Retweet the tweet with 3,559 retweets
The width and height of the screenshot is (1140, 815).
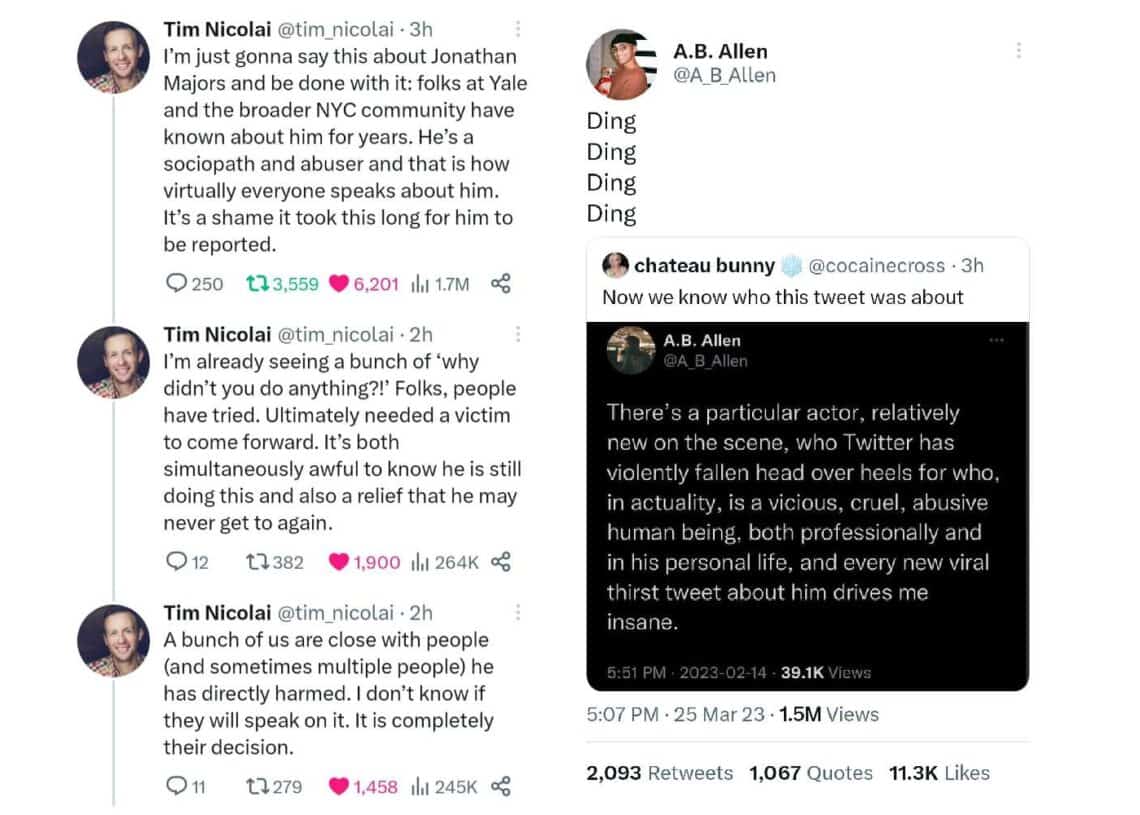point(258,284)
